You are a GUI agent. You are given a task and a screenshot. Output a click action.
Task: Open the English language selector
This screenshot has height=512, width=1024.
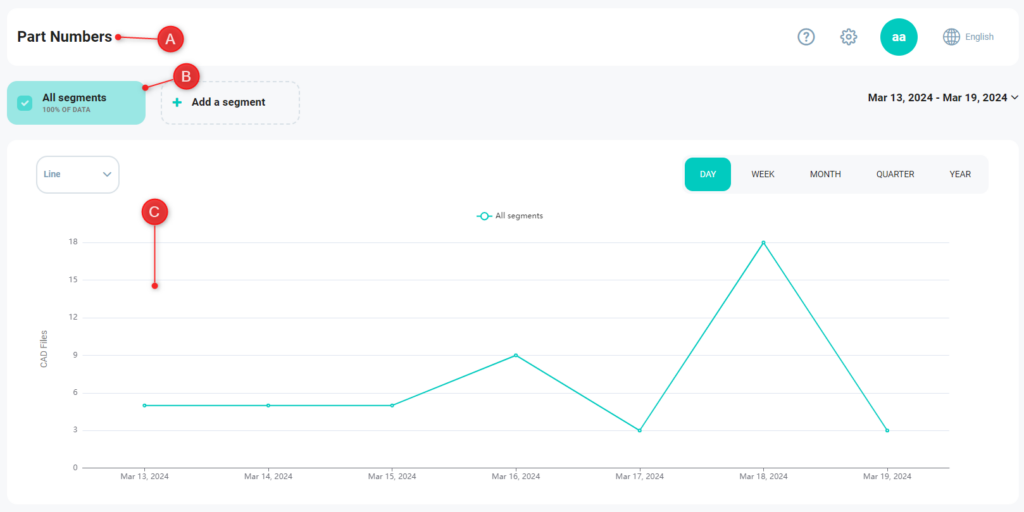pos(979,37)
